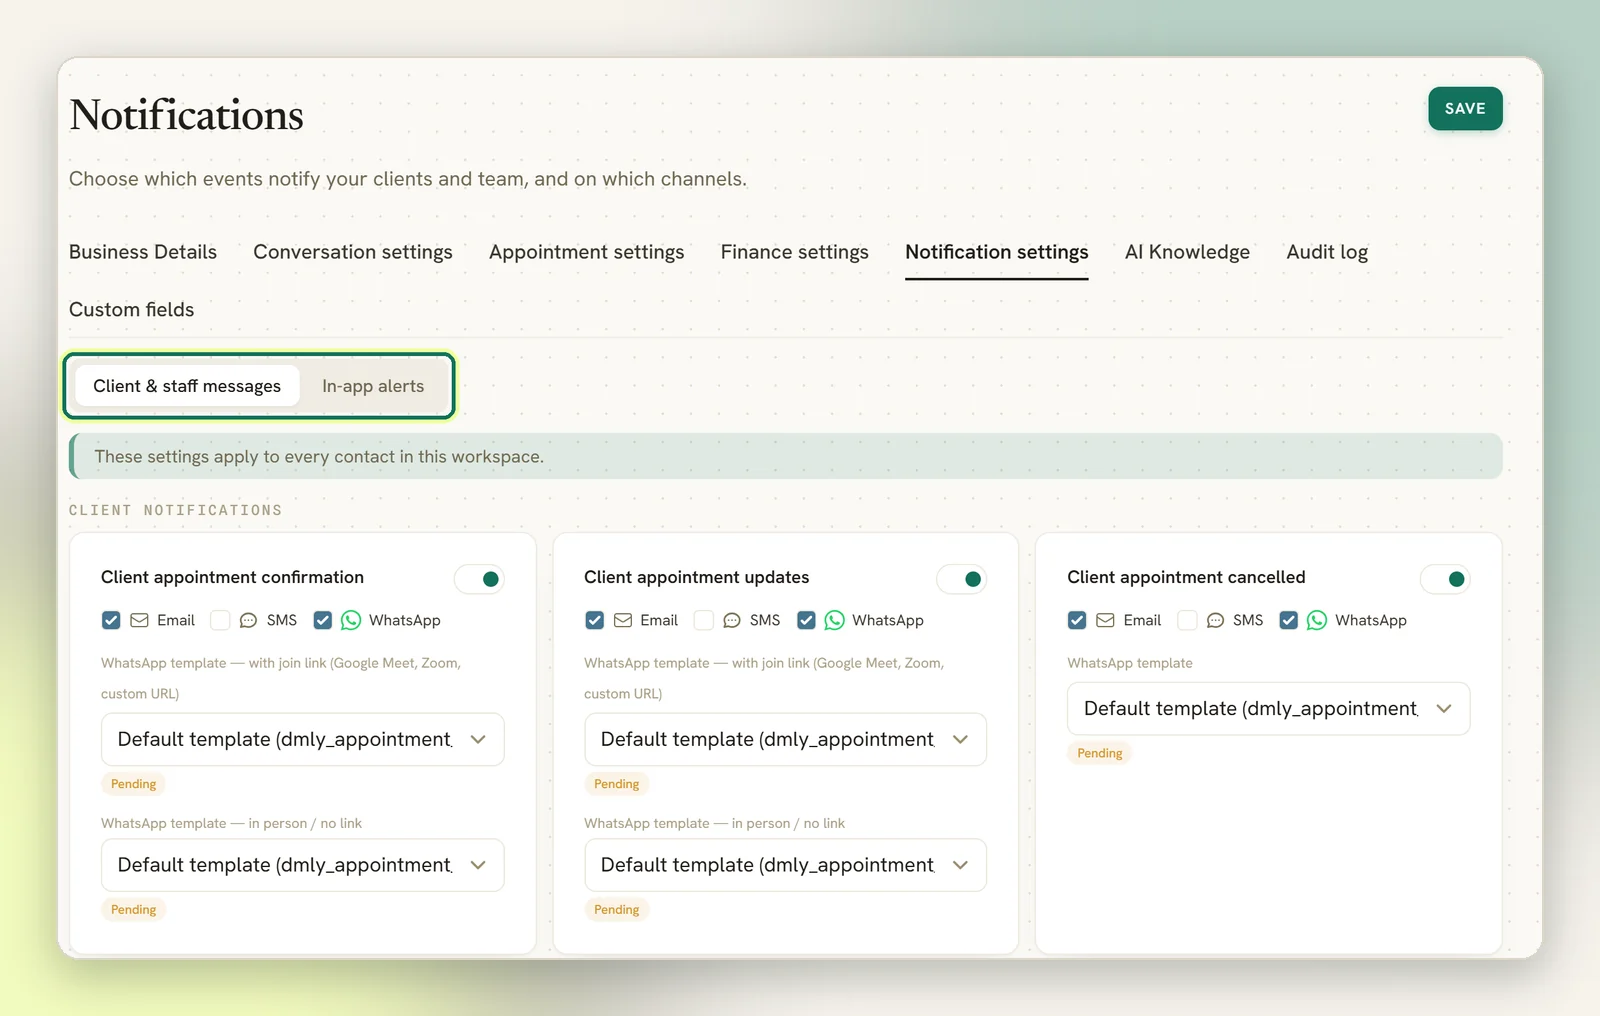The width and height of the screenshot is (1600, 1016).
Task: Click CLIENT NOTIFICATIONS section heading
Action: pos(176,510)
